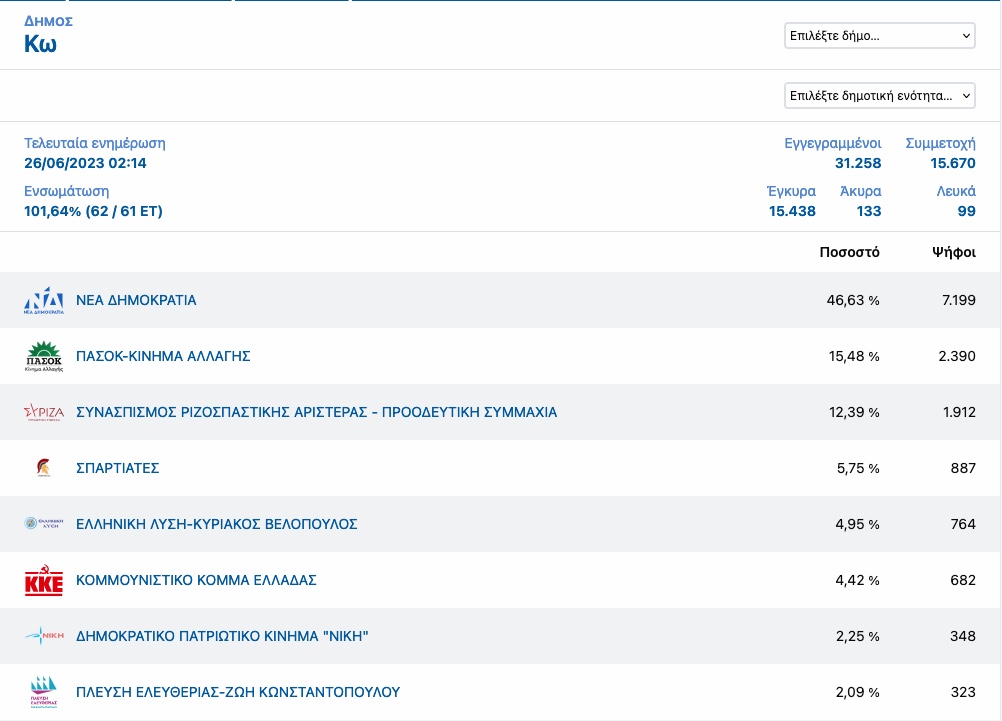1002x721 pixels.
Task: Click percentage '2,25 %' for ΝΙΚΗ
Action: point(858,636)
